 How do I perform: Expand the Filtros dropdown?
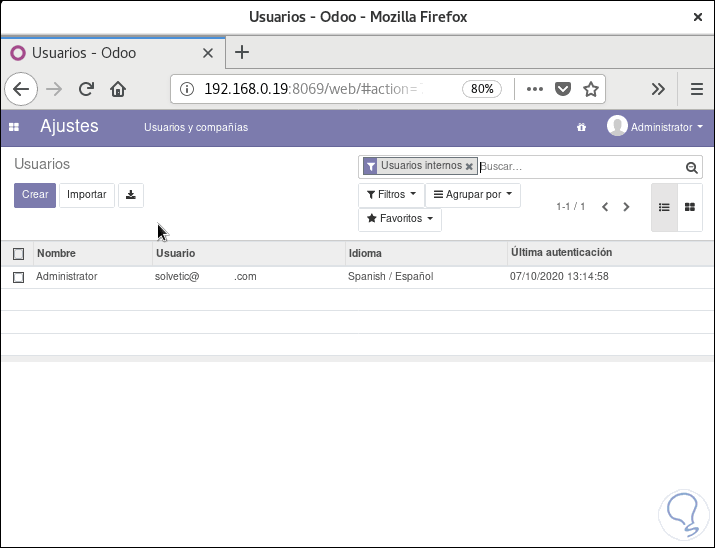pos(391,195)
